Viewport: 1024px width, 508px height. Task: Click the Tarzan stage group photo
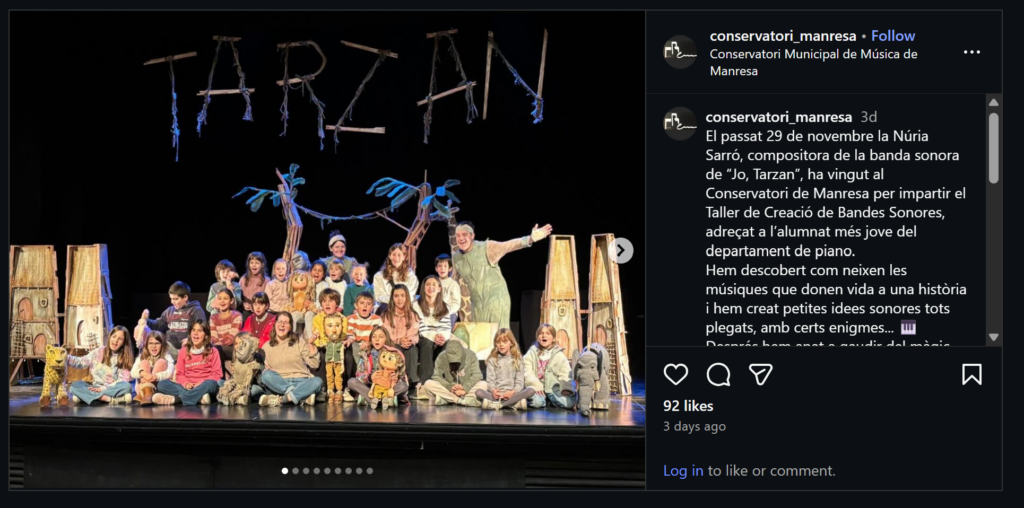click(327, 250)
